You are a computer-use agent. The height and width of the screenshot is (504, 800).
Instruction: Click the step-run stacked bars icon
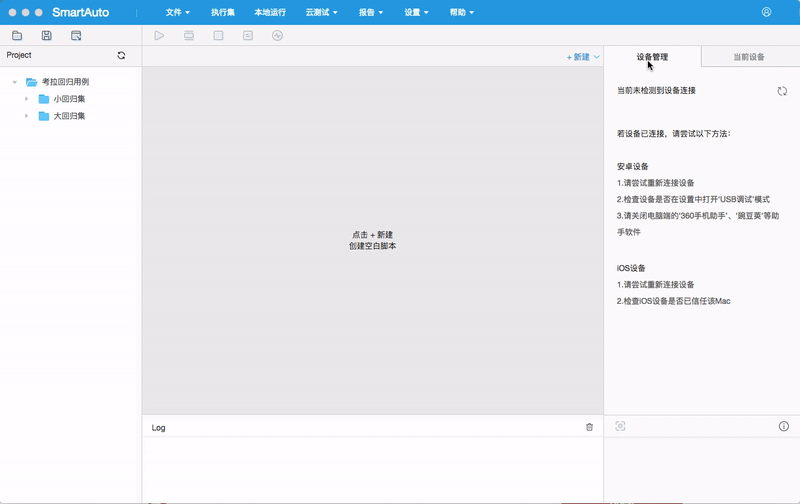tap(189, 35)
